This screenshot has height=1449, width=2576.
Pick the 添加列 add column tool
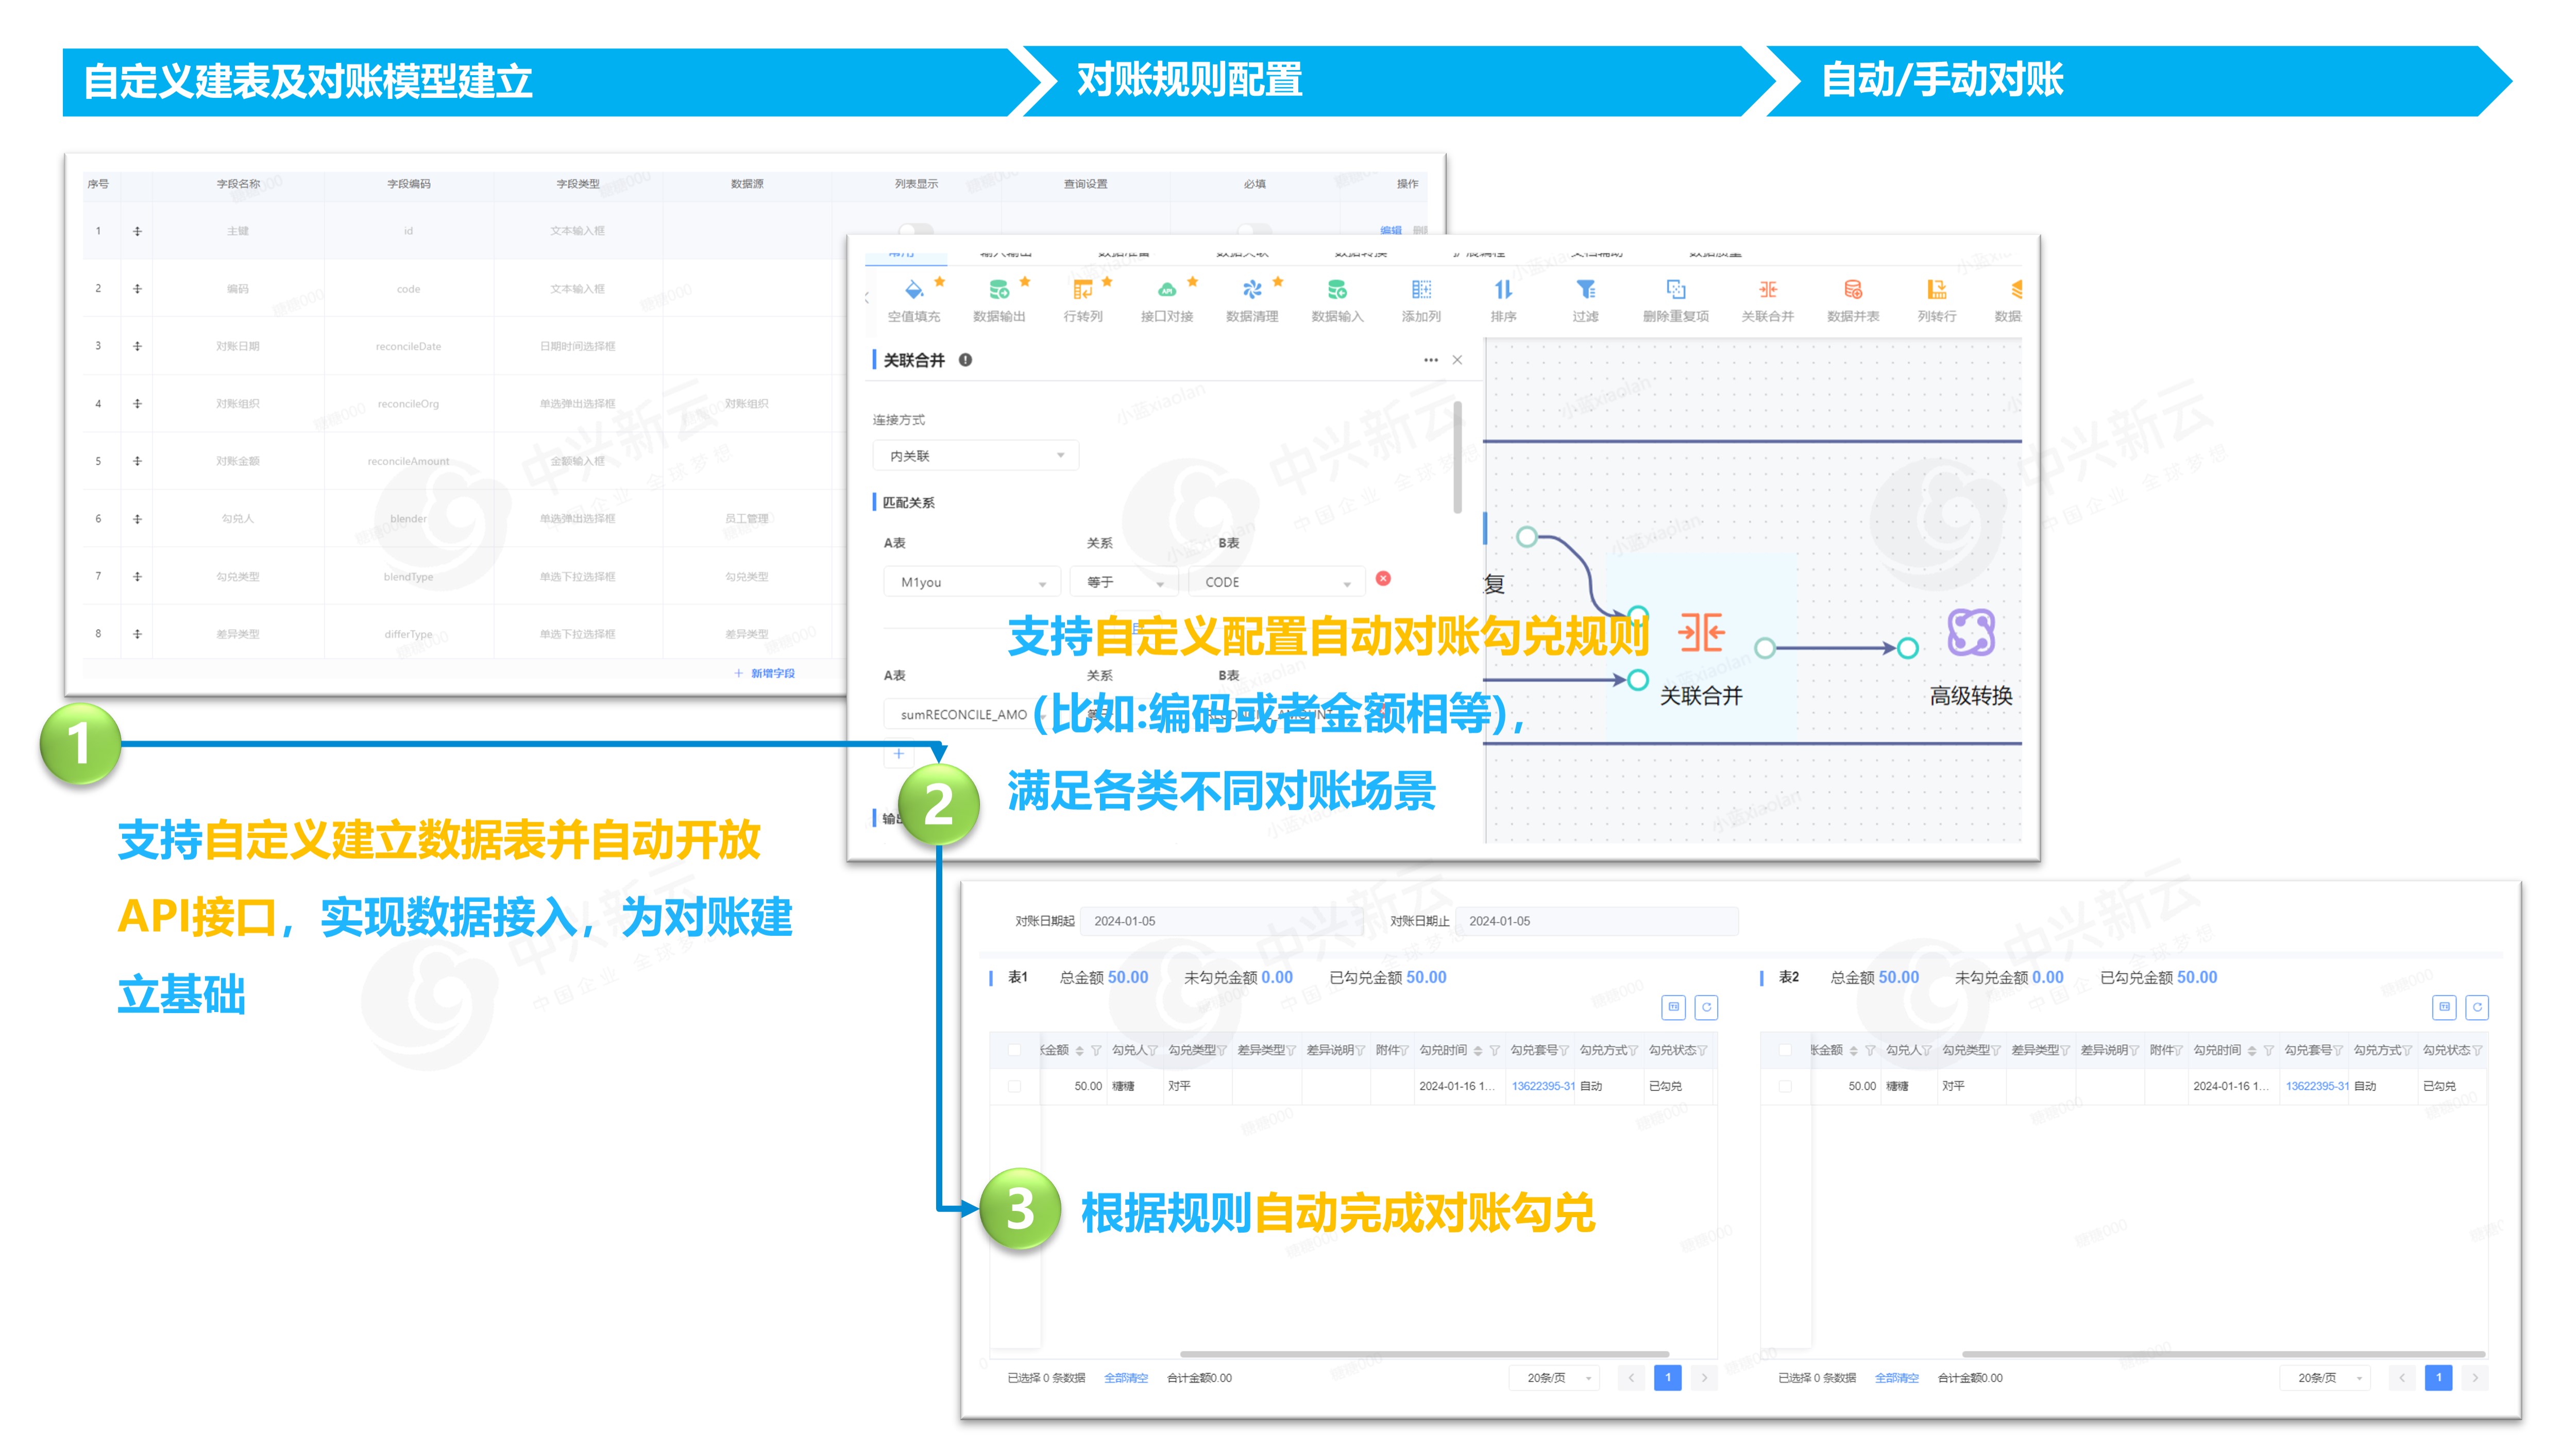1421,290
